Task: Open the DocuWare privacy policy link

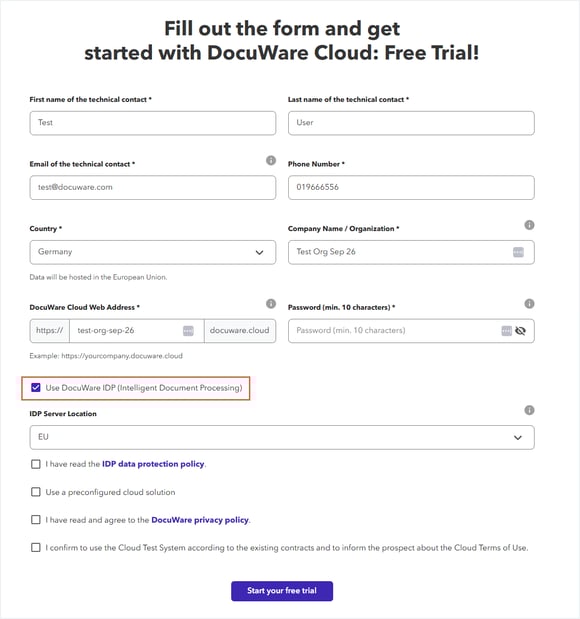Action: 200,520
